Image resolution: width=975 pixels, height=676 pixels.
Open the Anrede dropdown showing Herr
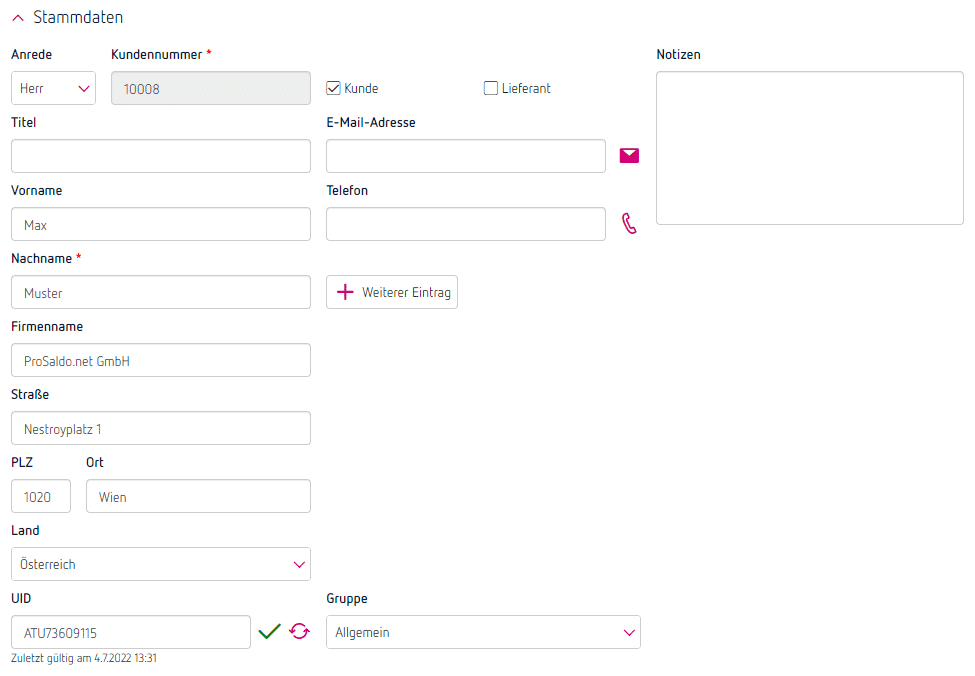53,88
